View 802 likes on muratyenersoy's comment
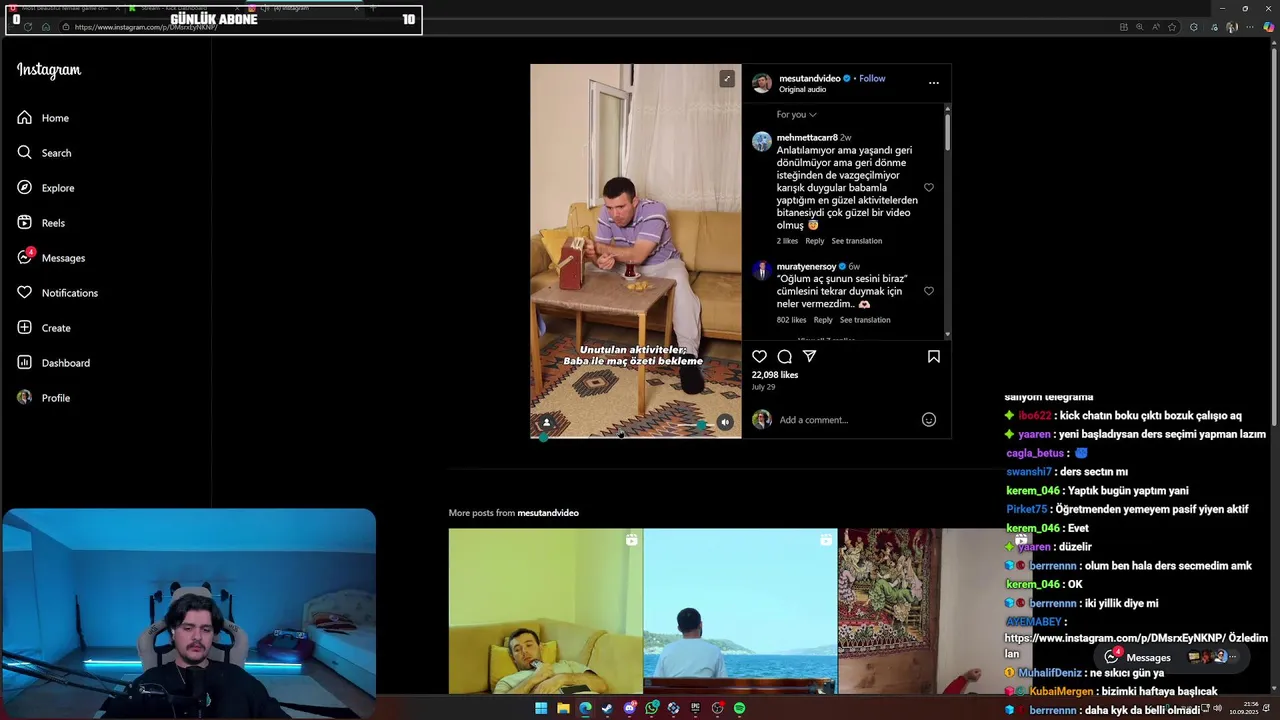The width and height of the screenshot is (1280, 720). [791, 320]
